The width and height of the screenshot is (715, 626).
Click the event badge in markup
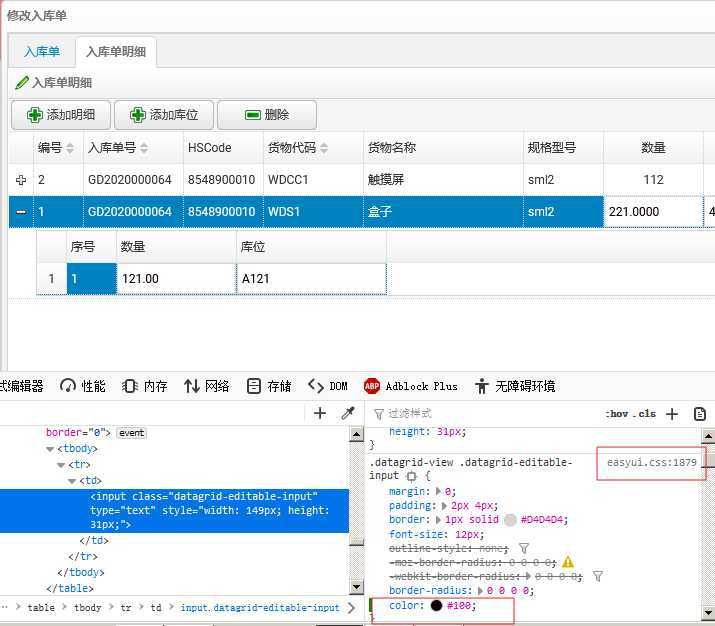click(132, 433)
